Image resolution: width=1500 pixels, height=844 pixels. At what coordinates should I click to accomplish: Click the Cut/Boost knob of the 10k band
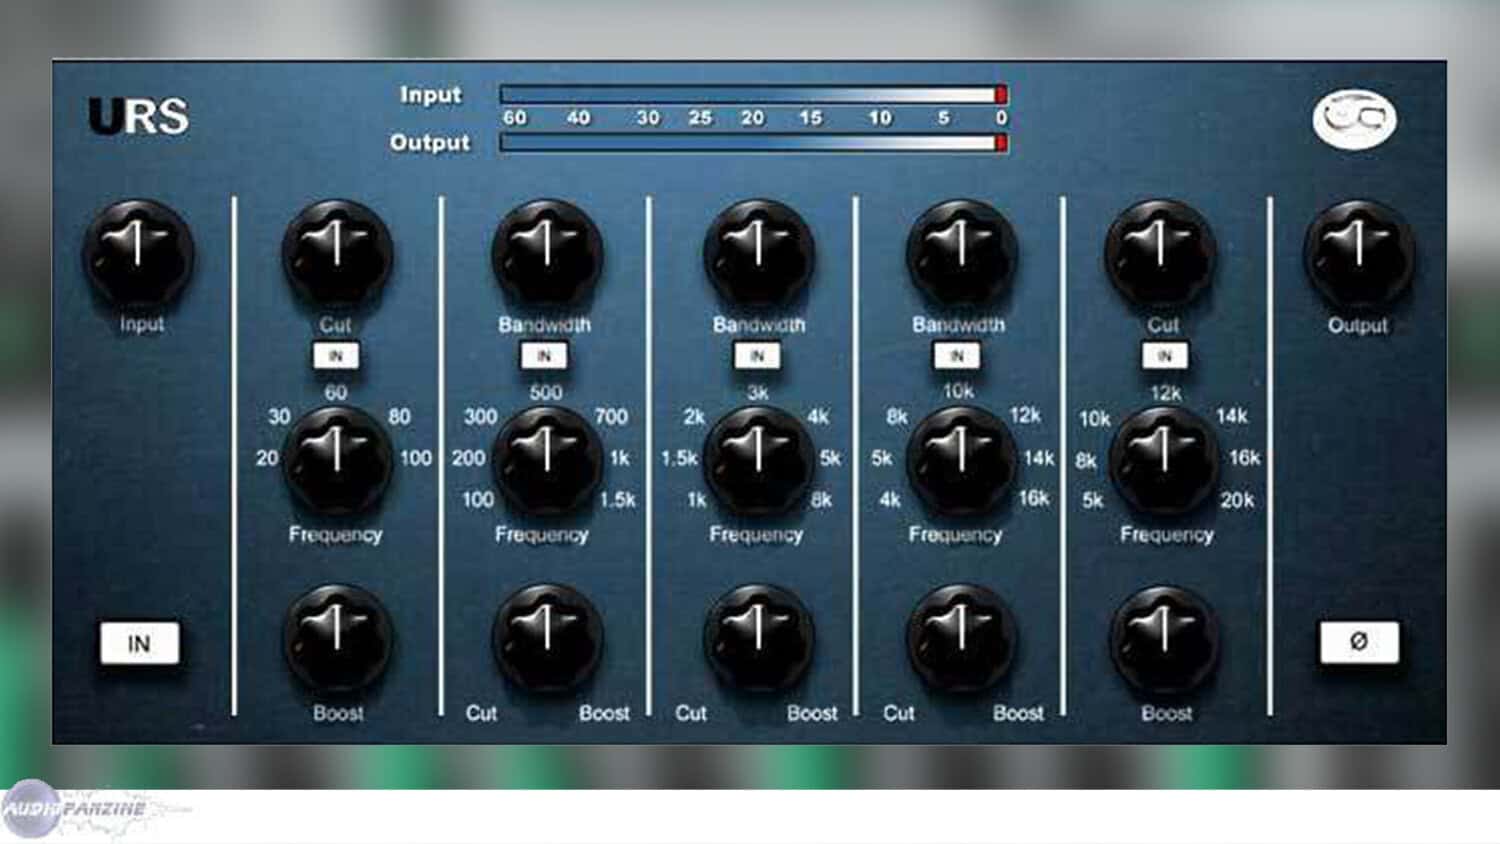point(961,637)
